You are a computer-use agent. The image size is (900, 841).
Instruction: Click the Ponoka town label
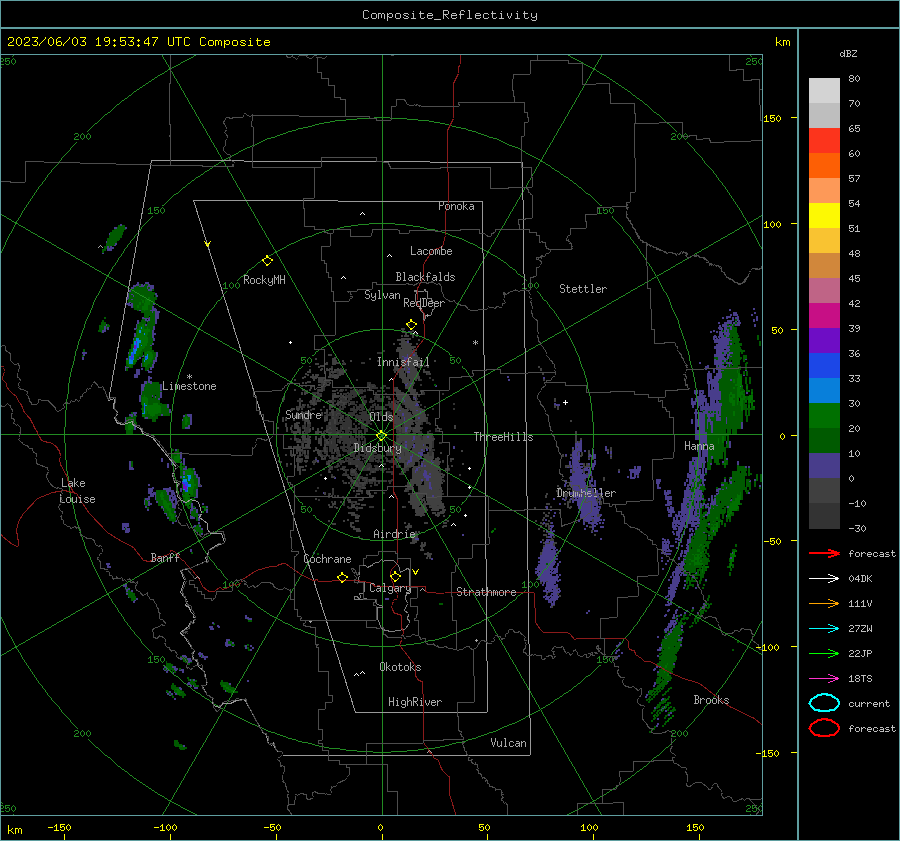tap(456, 206)
